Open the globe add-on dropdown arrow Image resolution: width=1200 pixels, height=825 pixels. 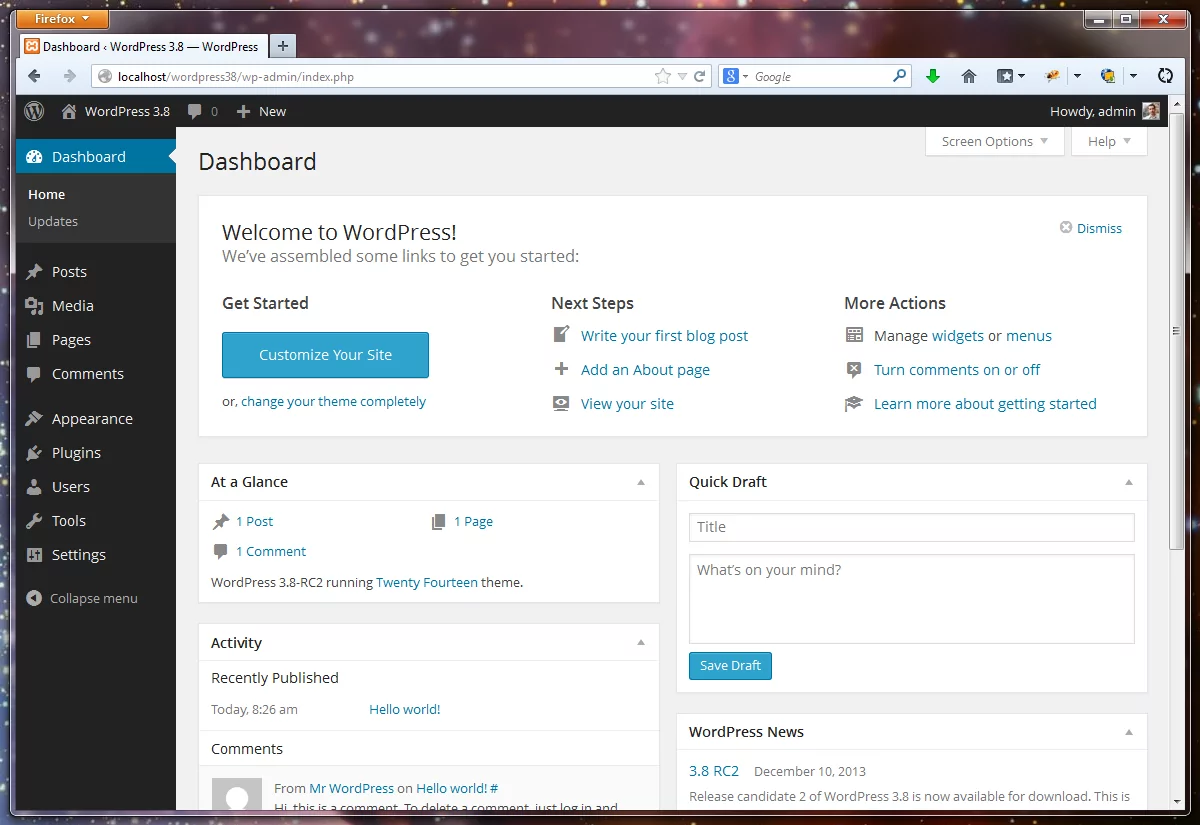[x=1133, y=76]
